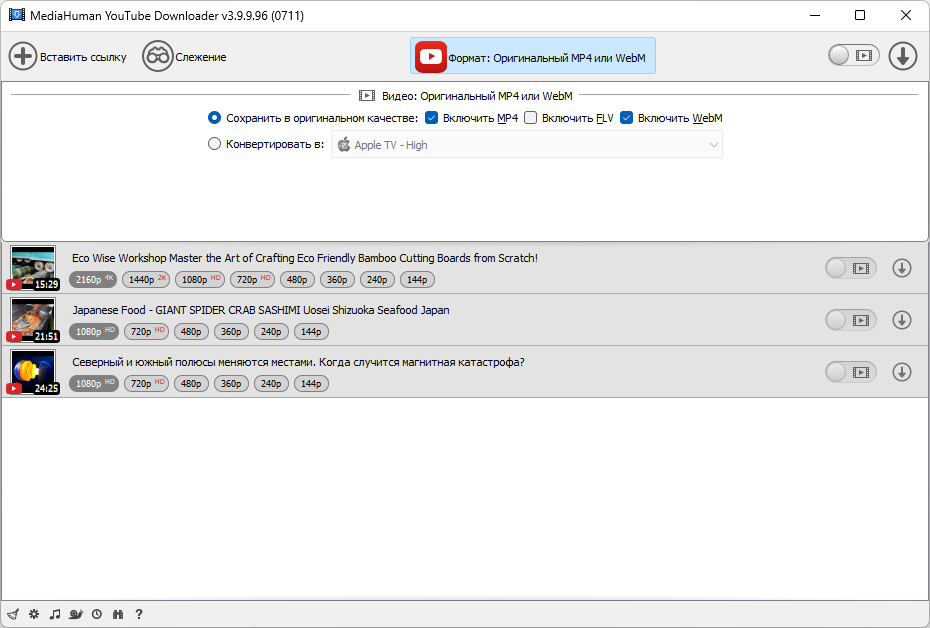The height and width of the screenshot is (628, 930).
Task: Select 720p HD quality for Eco Wise video
Action: [x=252, y=279]
